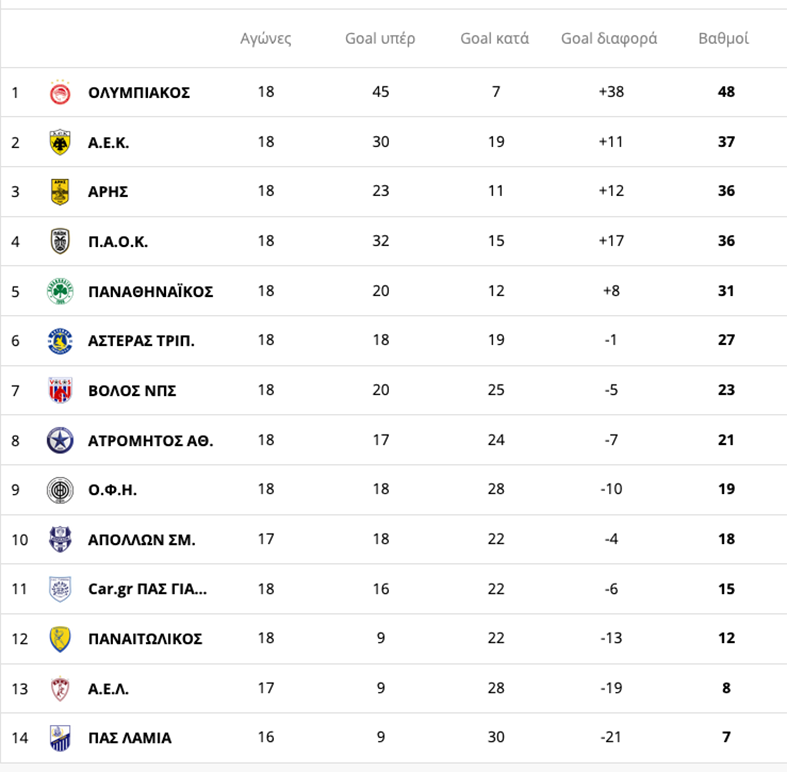Viewport: 787px width, 772px height.
Task: Click the Panathinaikos green shamrock logo
Action: point(61,291)
